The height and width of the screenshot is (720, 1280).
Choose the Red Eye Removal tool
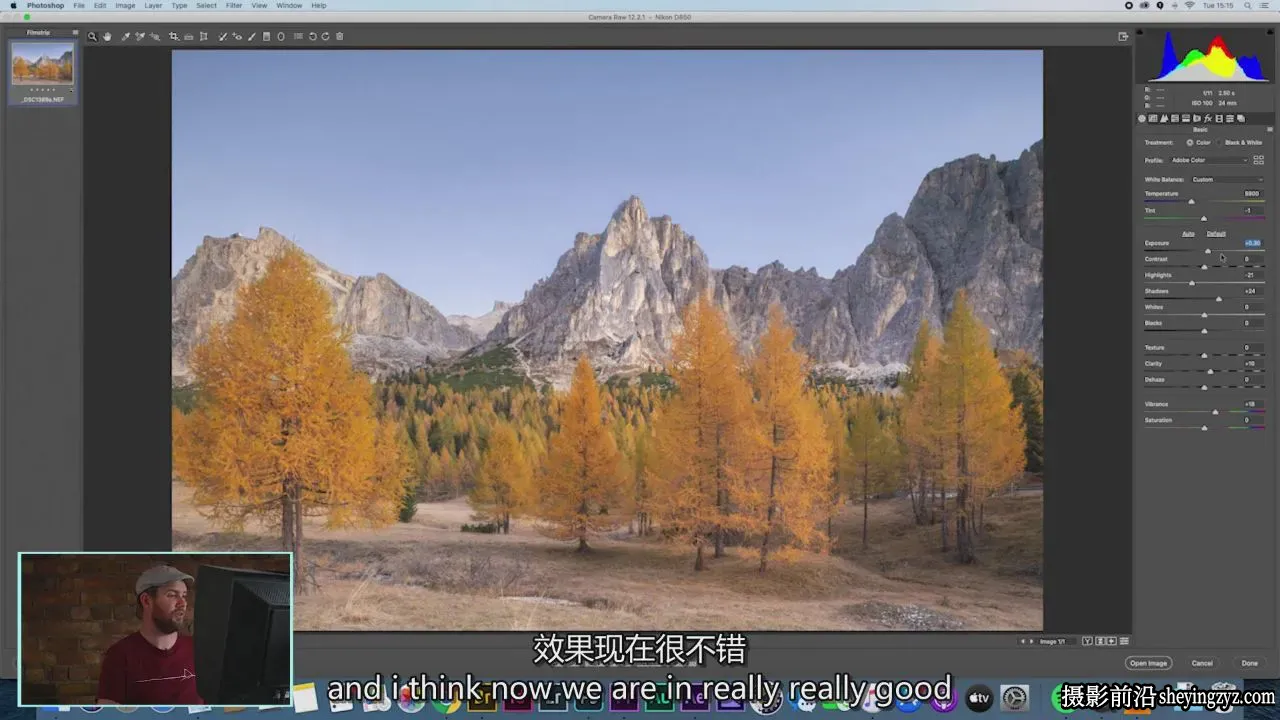(x=237, y=37)
